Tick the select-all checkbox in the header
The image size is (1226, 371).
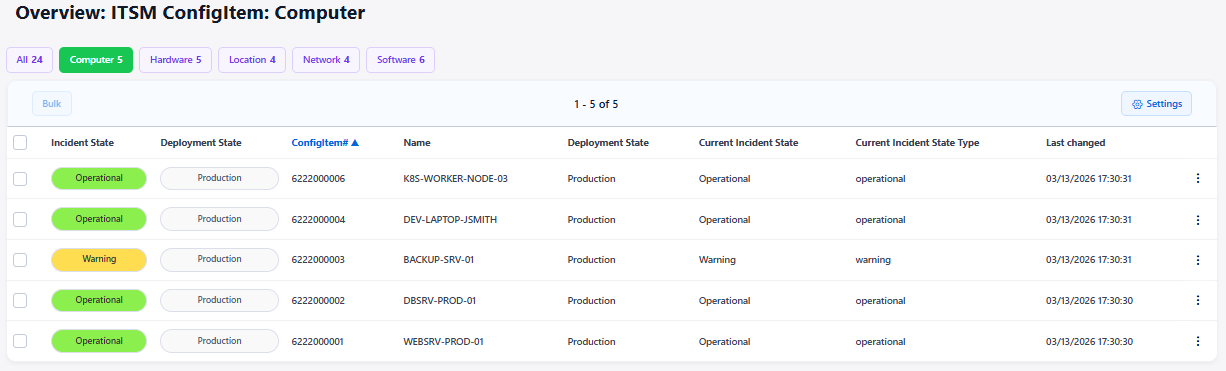pyautogui.click(x=20, y=143)
